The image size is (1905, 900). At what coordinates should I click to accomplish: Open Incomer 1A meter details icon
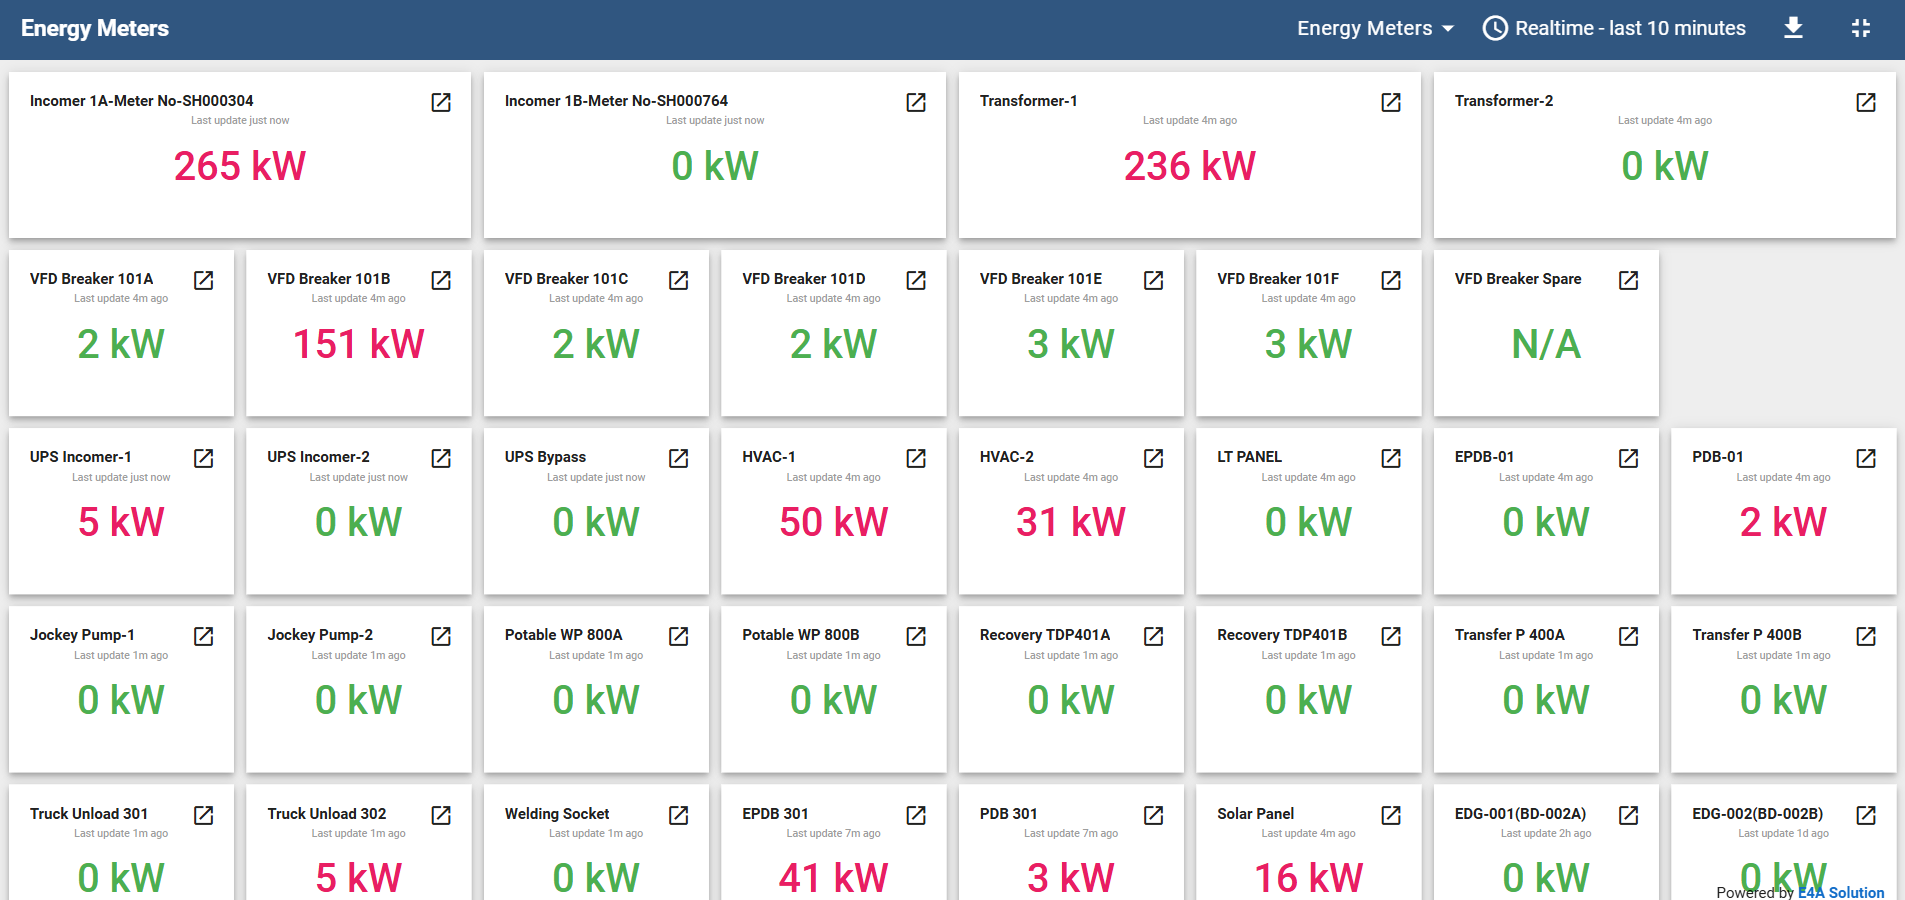441,102
